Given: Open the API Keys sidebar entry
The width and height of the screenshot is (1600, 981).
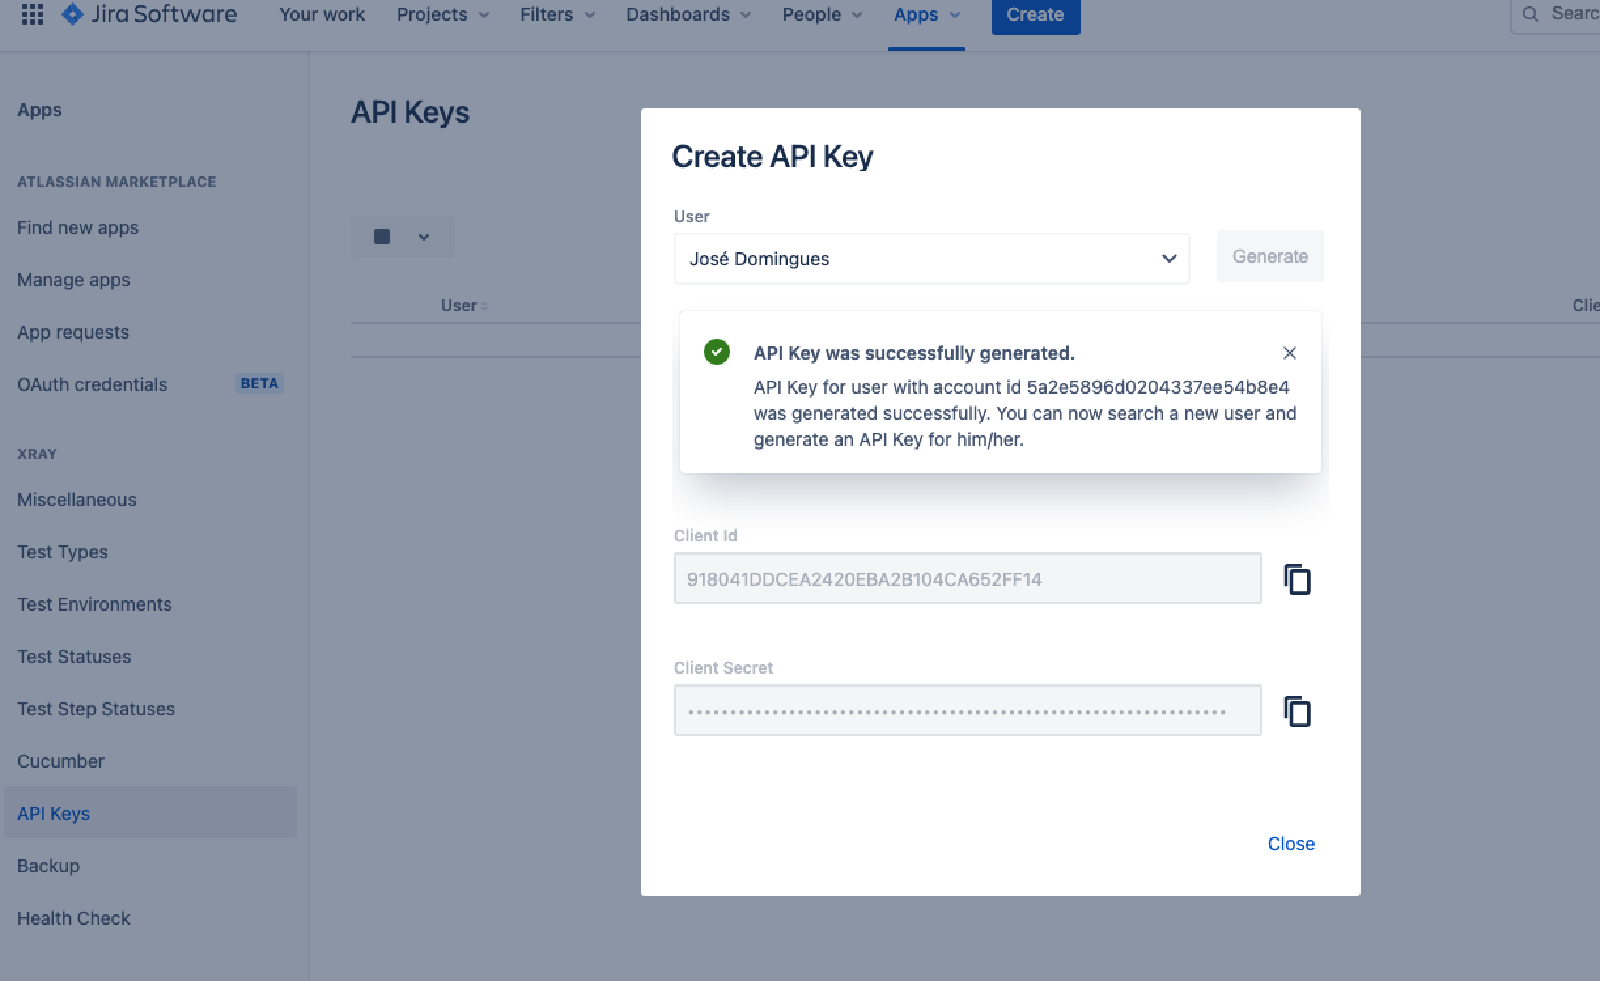Looking at the screenshot, I should 53,813.
